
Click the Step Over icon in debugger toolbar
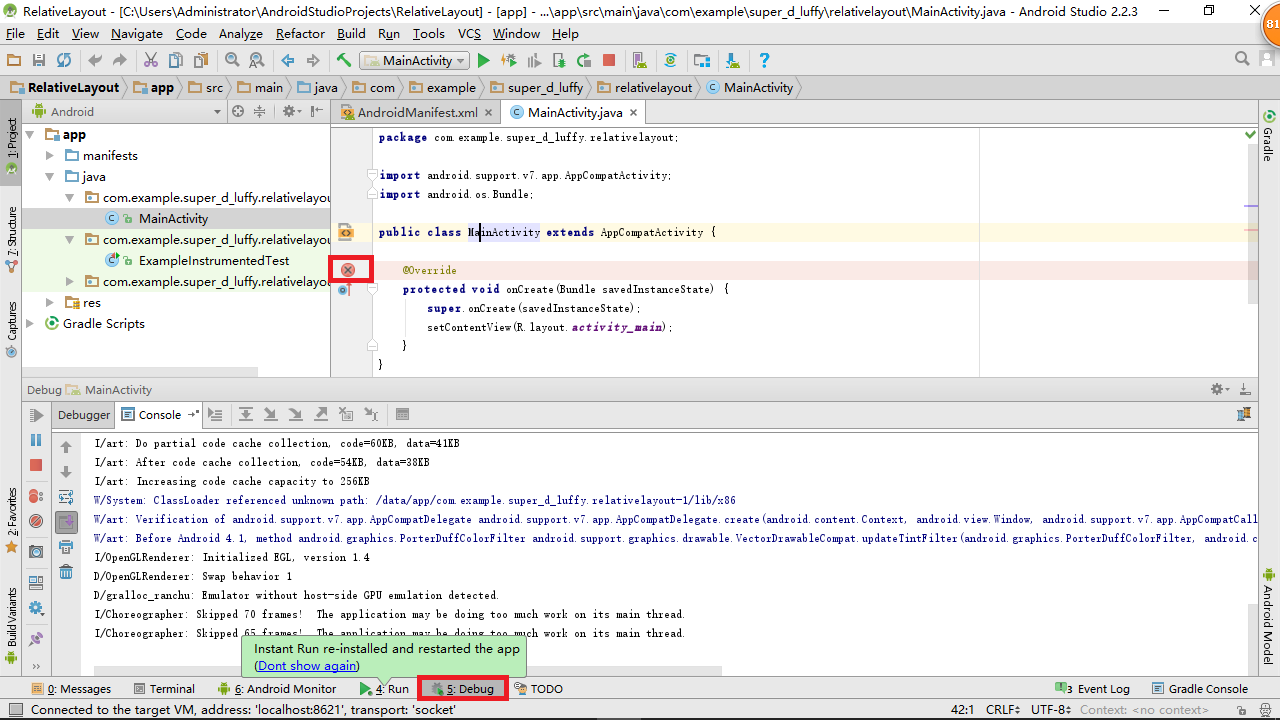point(246,414)
